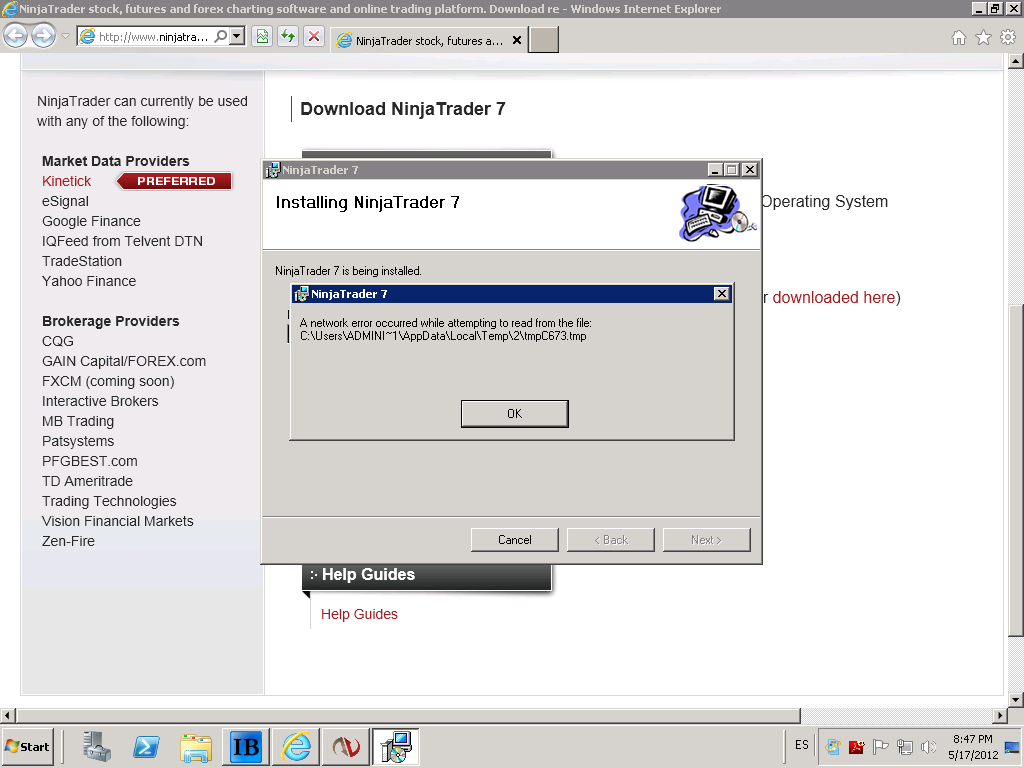Click the Trading Technologies text

(109, 502)
